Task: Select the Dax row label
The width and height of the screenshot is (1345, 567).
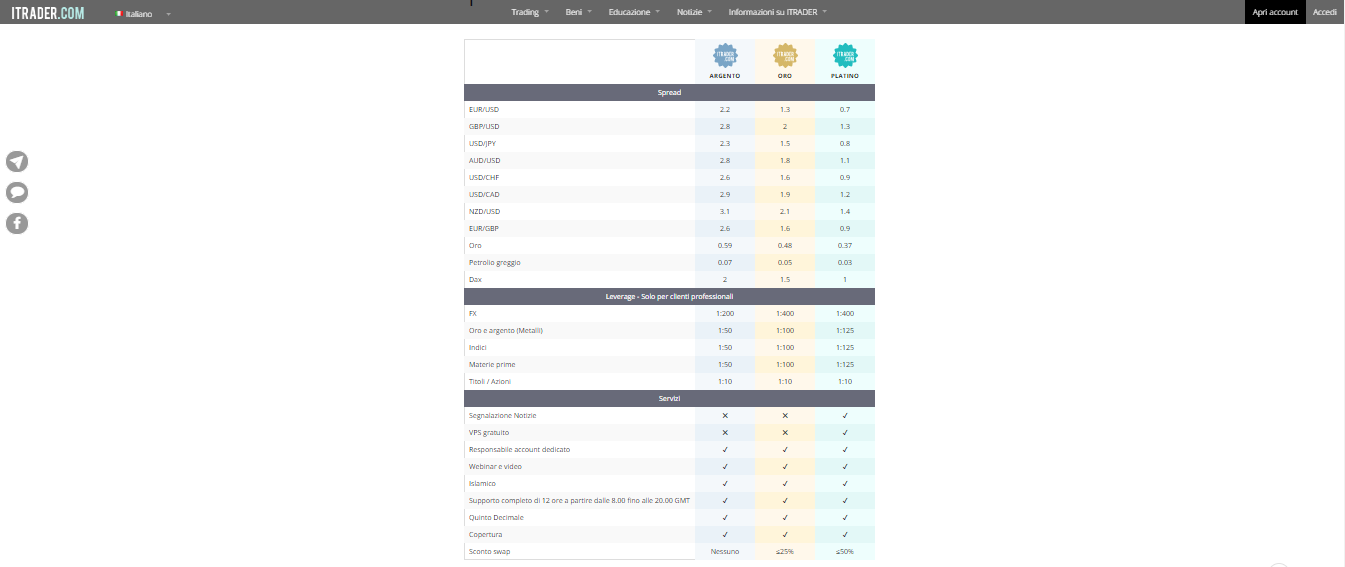Action: pos(475,279)
